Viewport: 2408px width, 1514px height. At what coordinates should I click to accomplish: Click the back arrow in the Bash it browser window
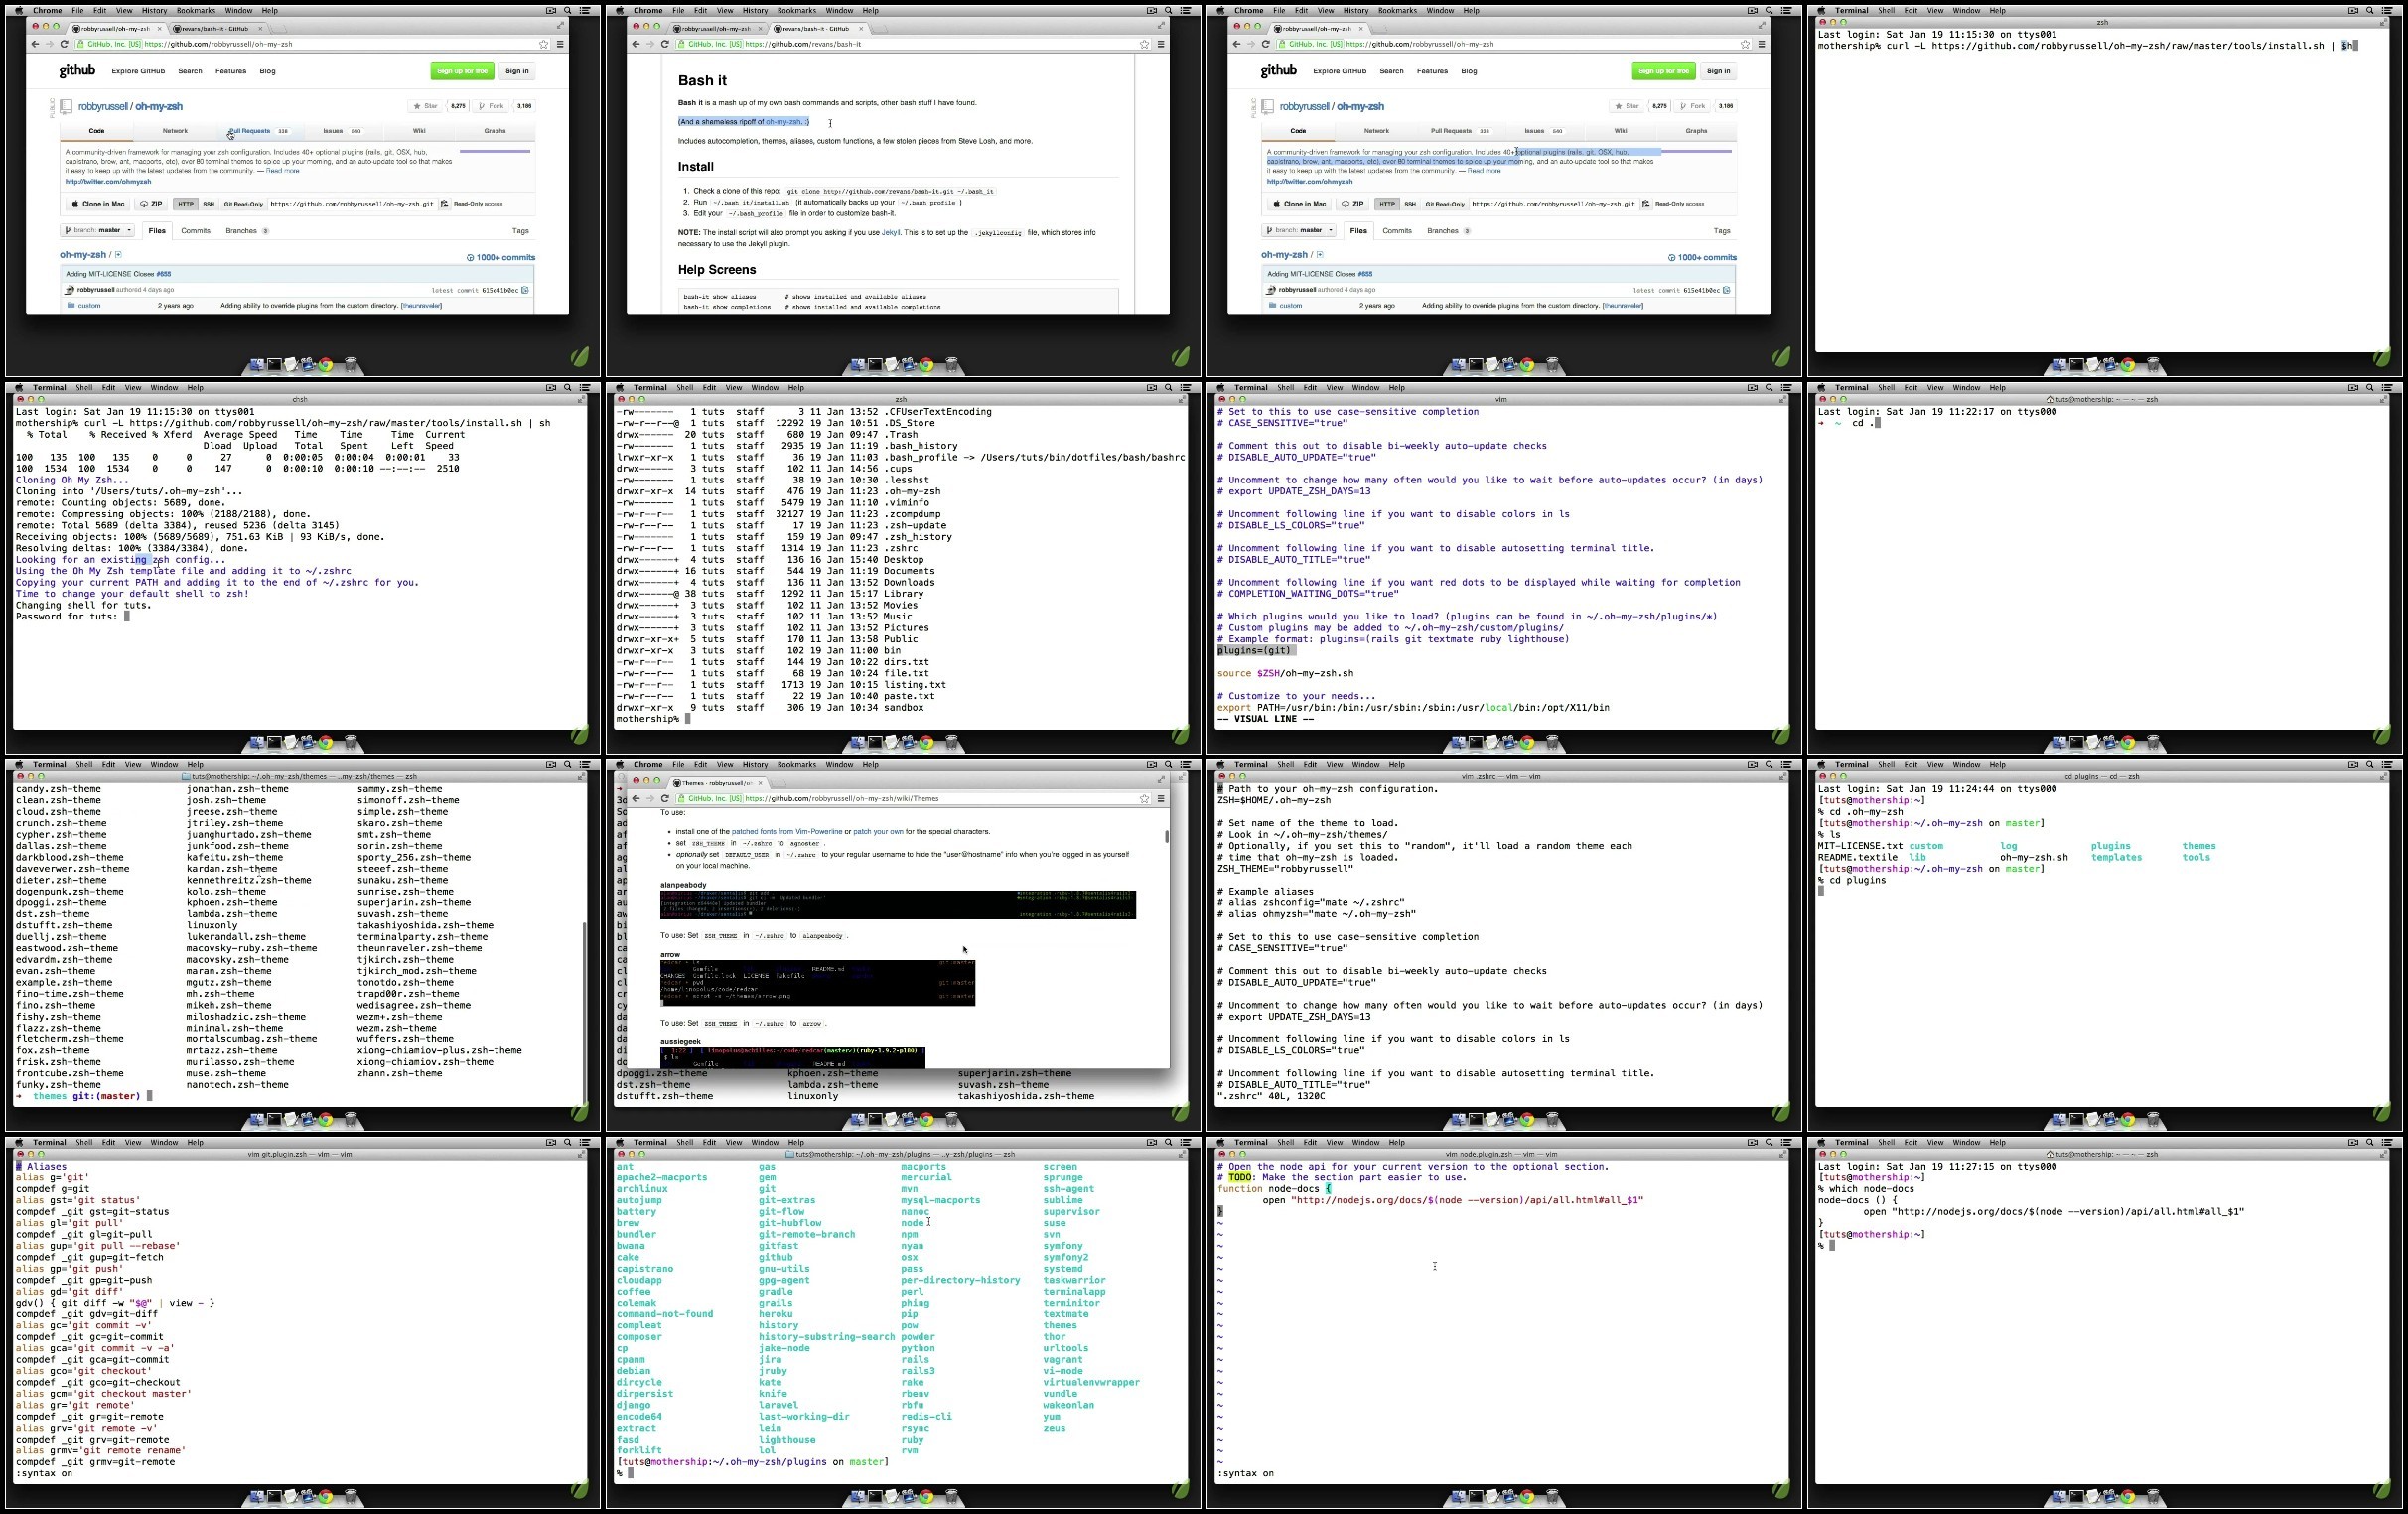tap(636, 44)
